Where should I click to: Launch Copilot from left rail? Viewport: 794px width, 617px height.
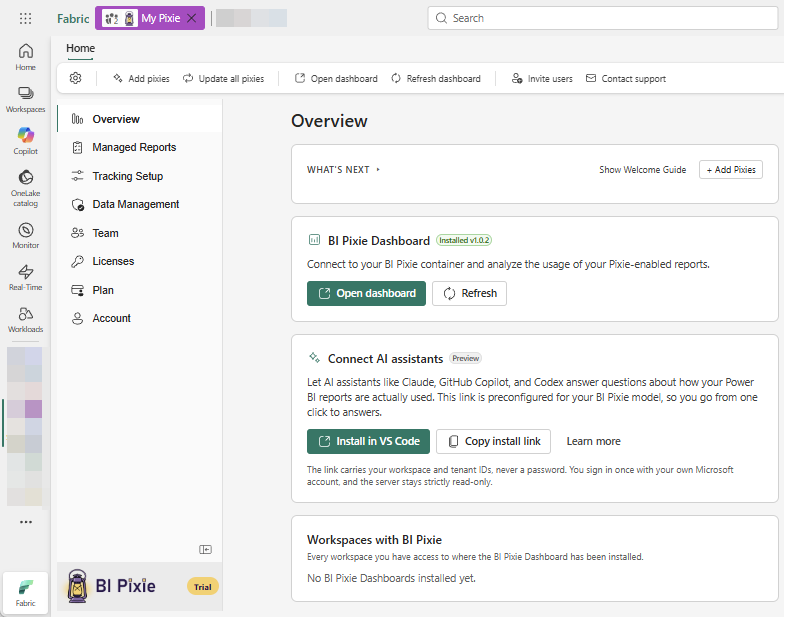click(25, 141)
